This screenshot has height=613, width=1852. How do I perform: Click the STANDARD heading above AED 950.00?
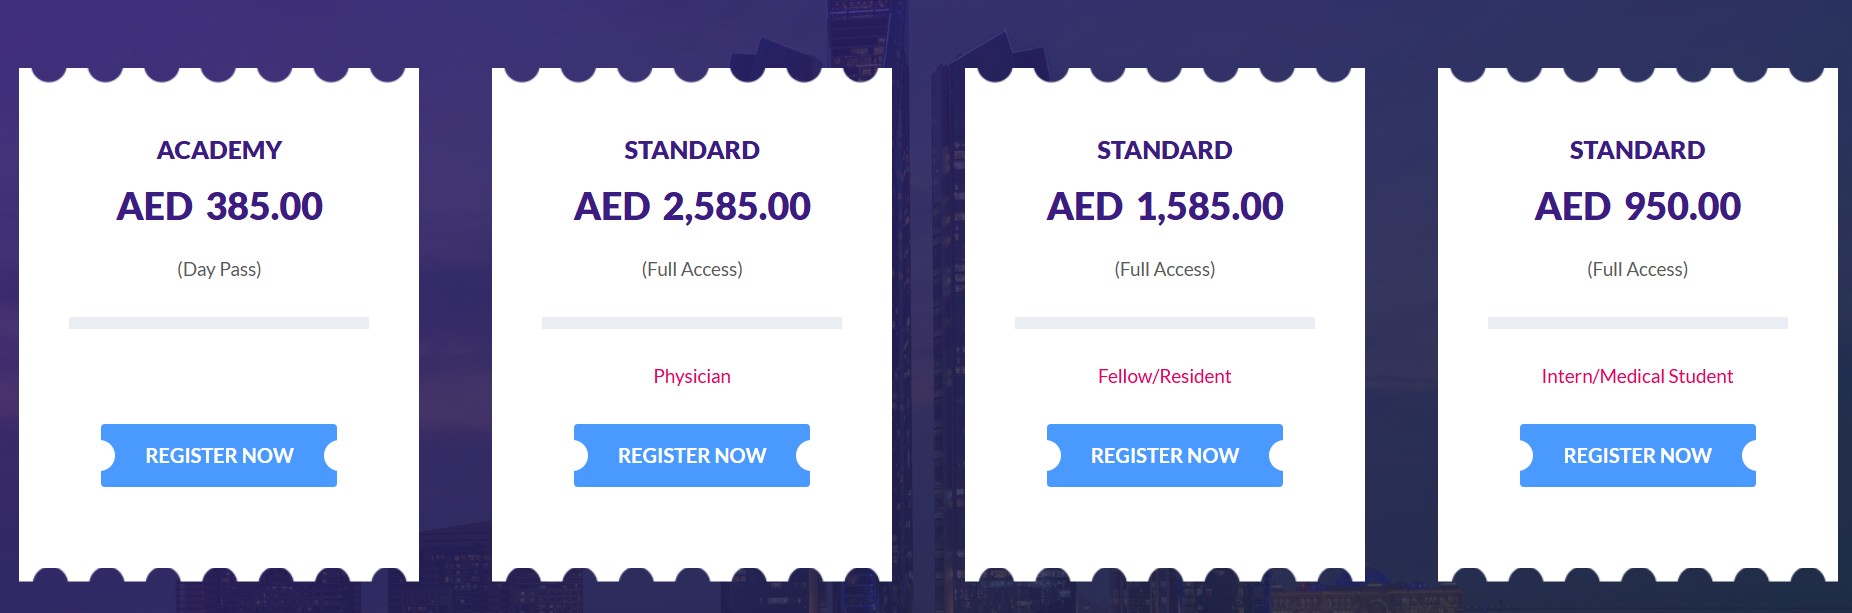(x=1638, y=150)
